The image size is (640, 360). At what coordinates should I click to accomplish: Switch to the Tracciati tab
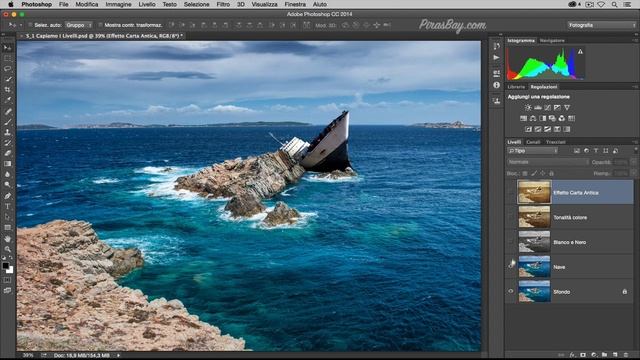556,142
